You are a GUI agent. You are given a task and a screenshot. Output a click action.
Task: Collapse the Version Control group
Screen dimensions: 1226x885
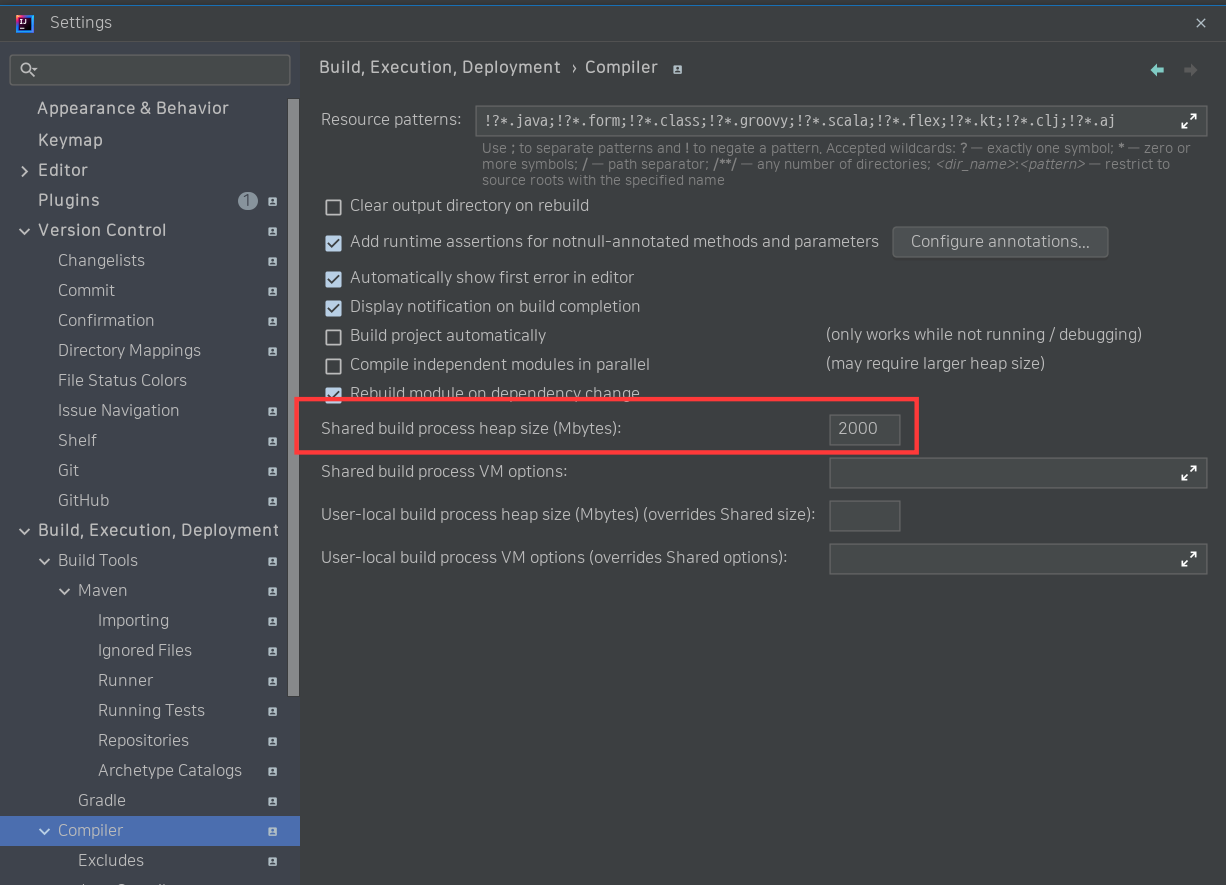24,231
